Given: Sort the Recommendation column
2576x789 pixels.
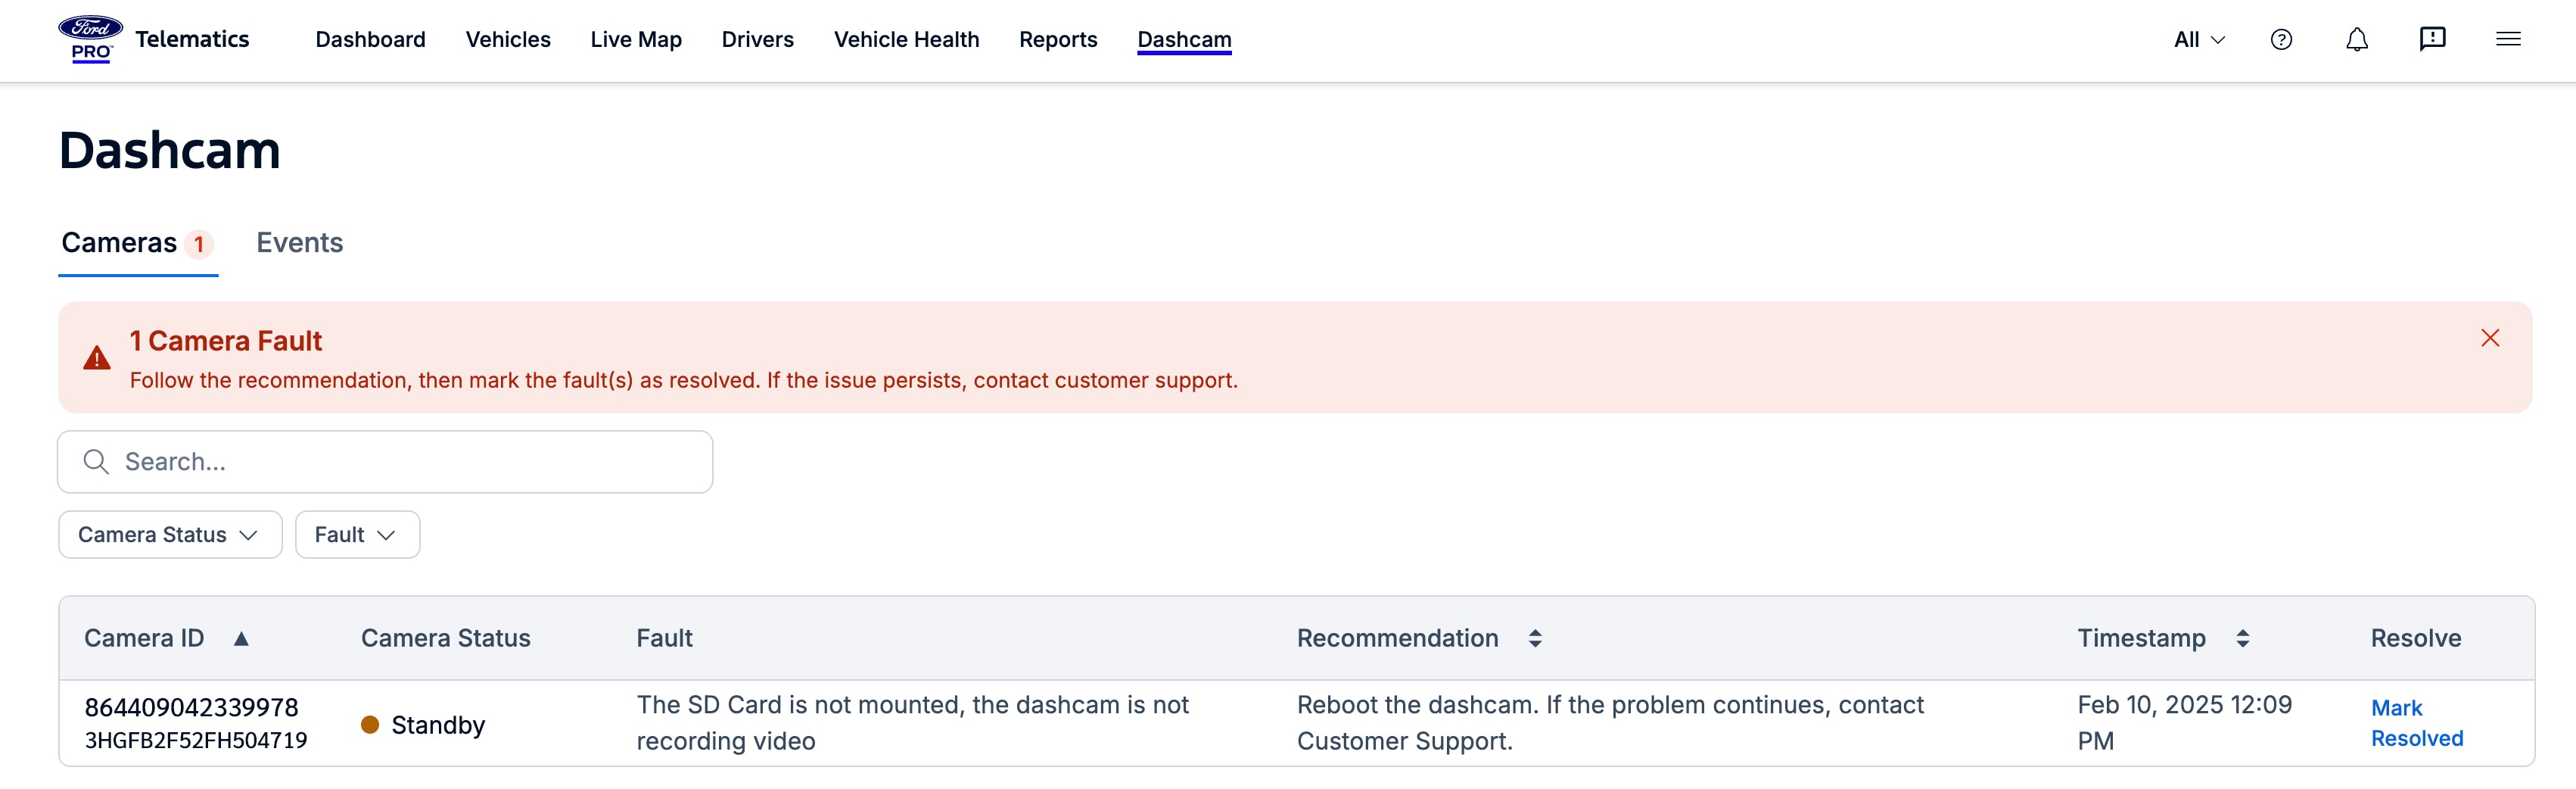Looking at the screenshot, I should pyautogui.click(x=1534, y=639).
